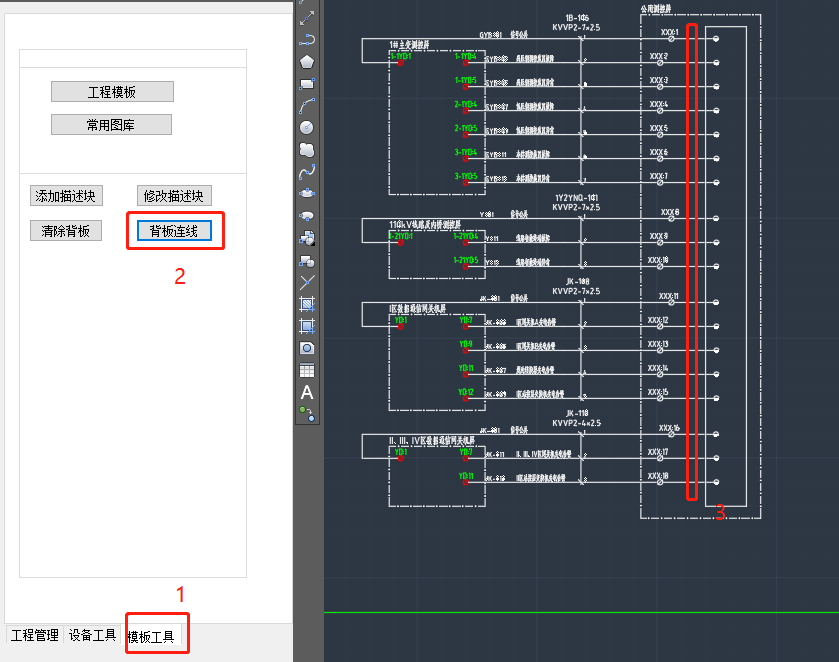
Task: Select the Polyline drawing tool
Action: coord(307,39)
